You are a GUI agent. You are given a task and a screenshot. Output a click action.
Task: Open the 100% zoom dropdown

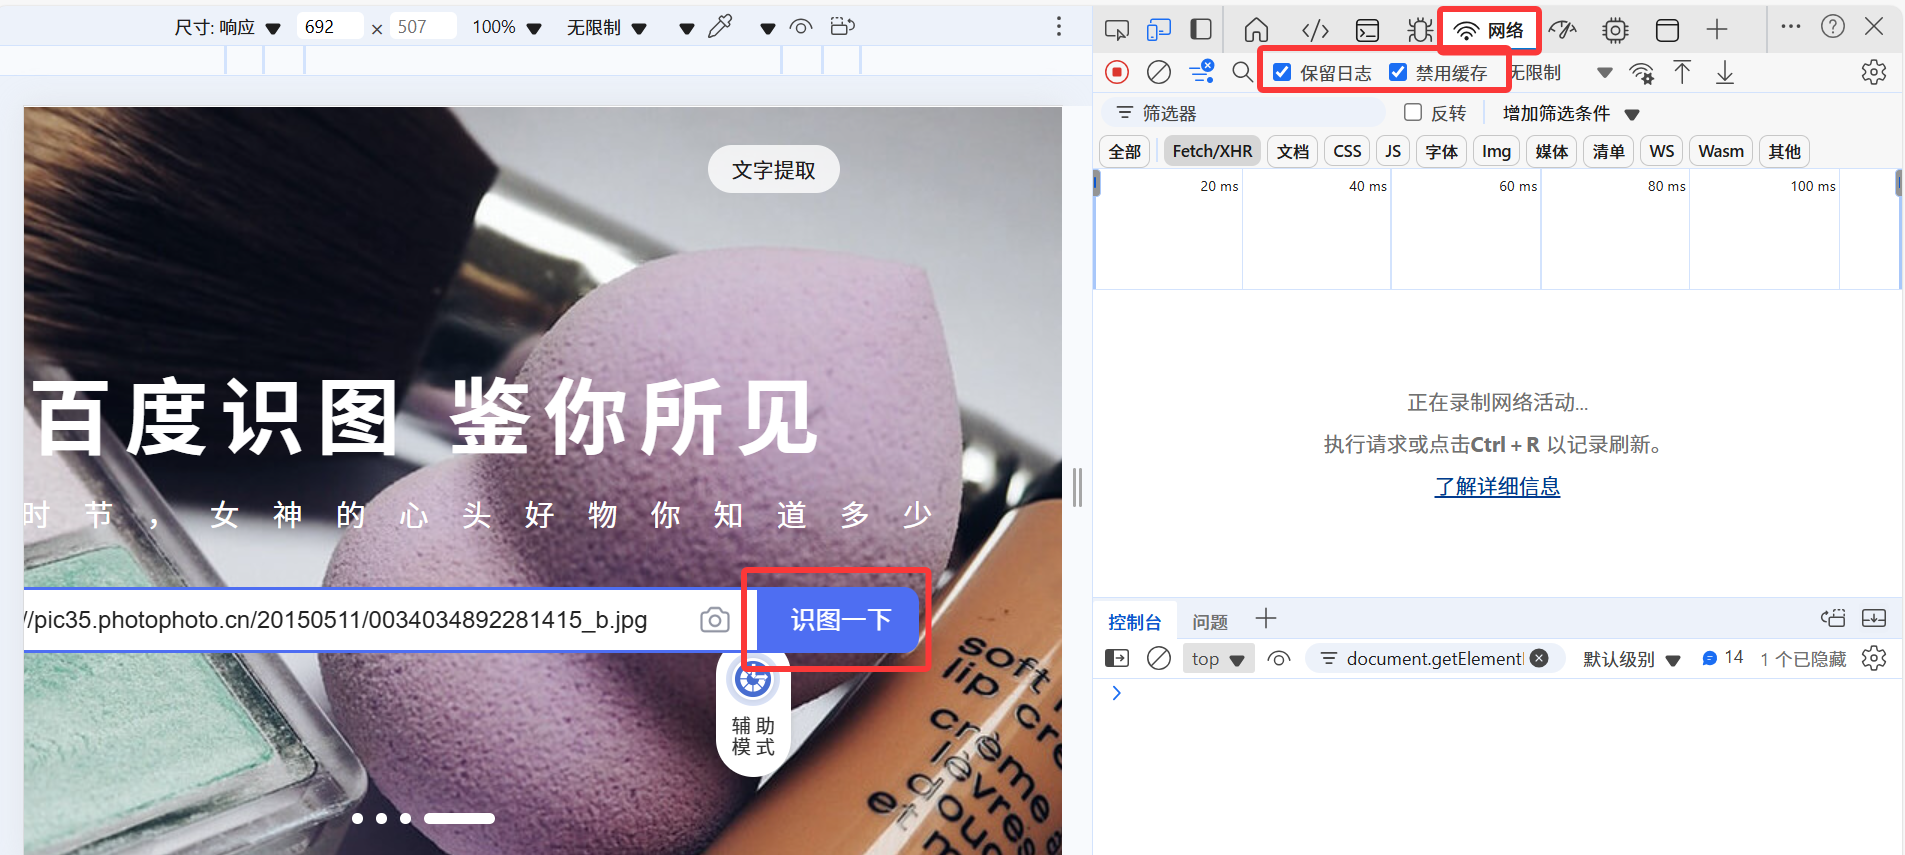(507, 27)
